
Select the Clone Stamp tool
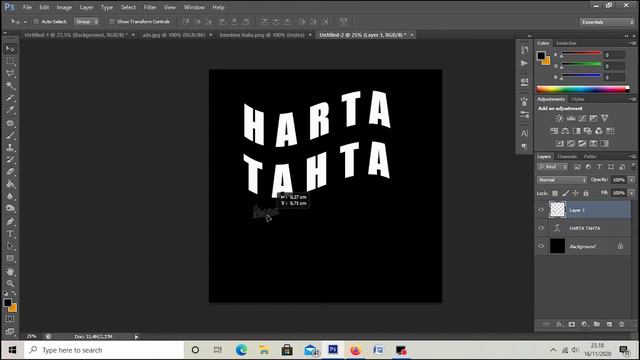pyautogui.click(x=10, y=147)
